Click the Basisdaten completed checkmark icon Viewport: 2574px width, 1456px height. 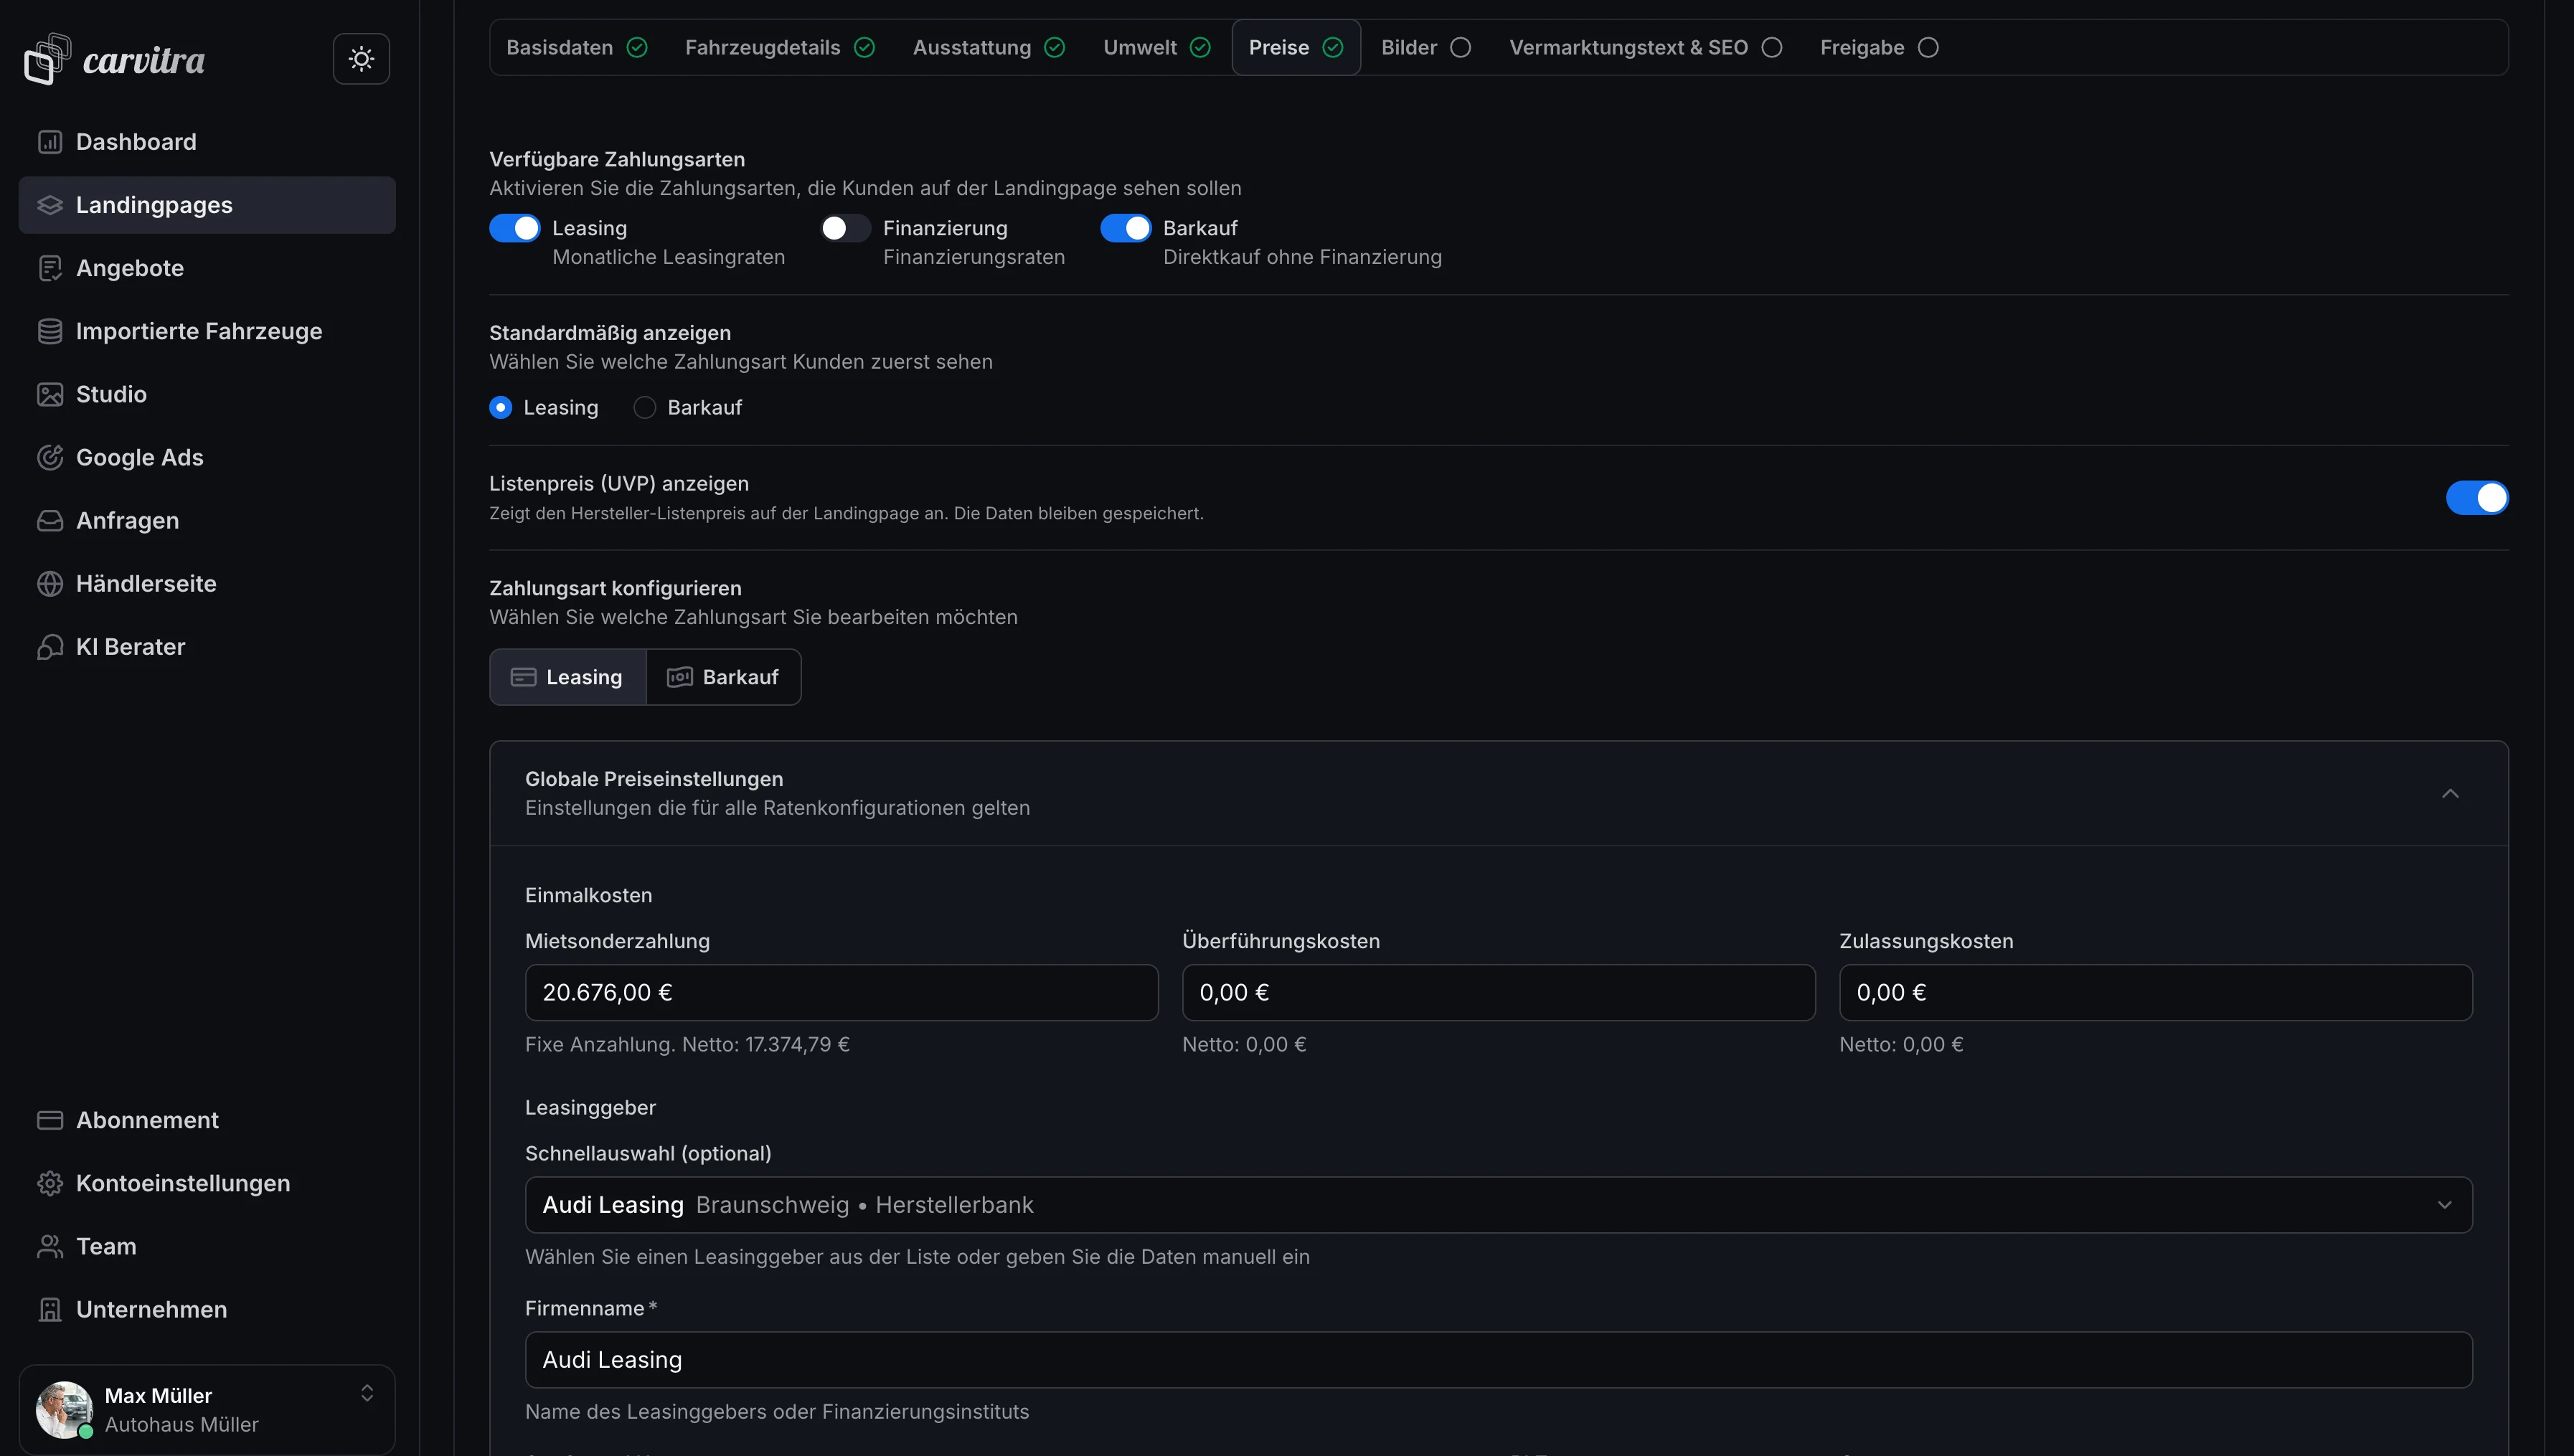637,47
